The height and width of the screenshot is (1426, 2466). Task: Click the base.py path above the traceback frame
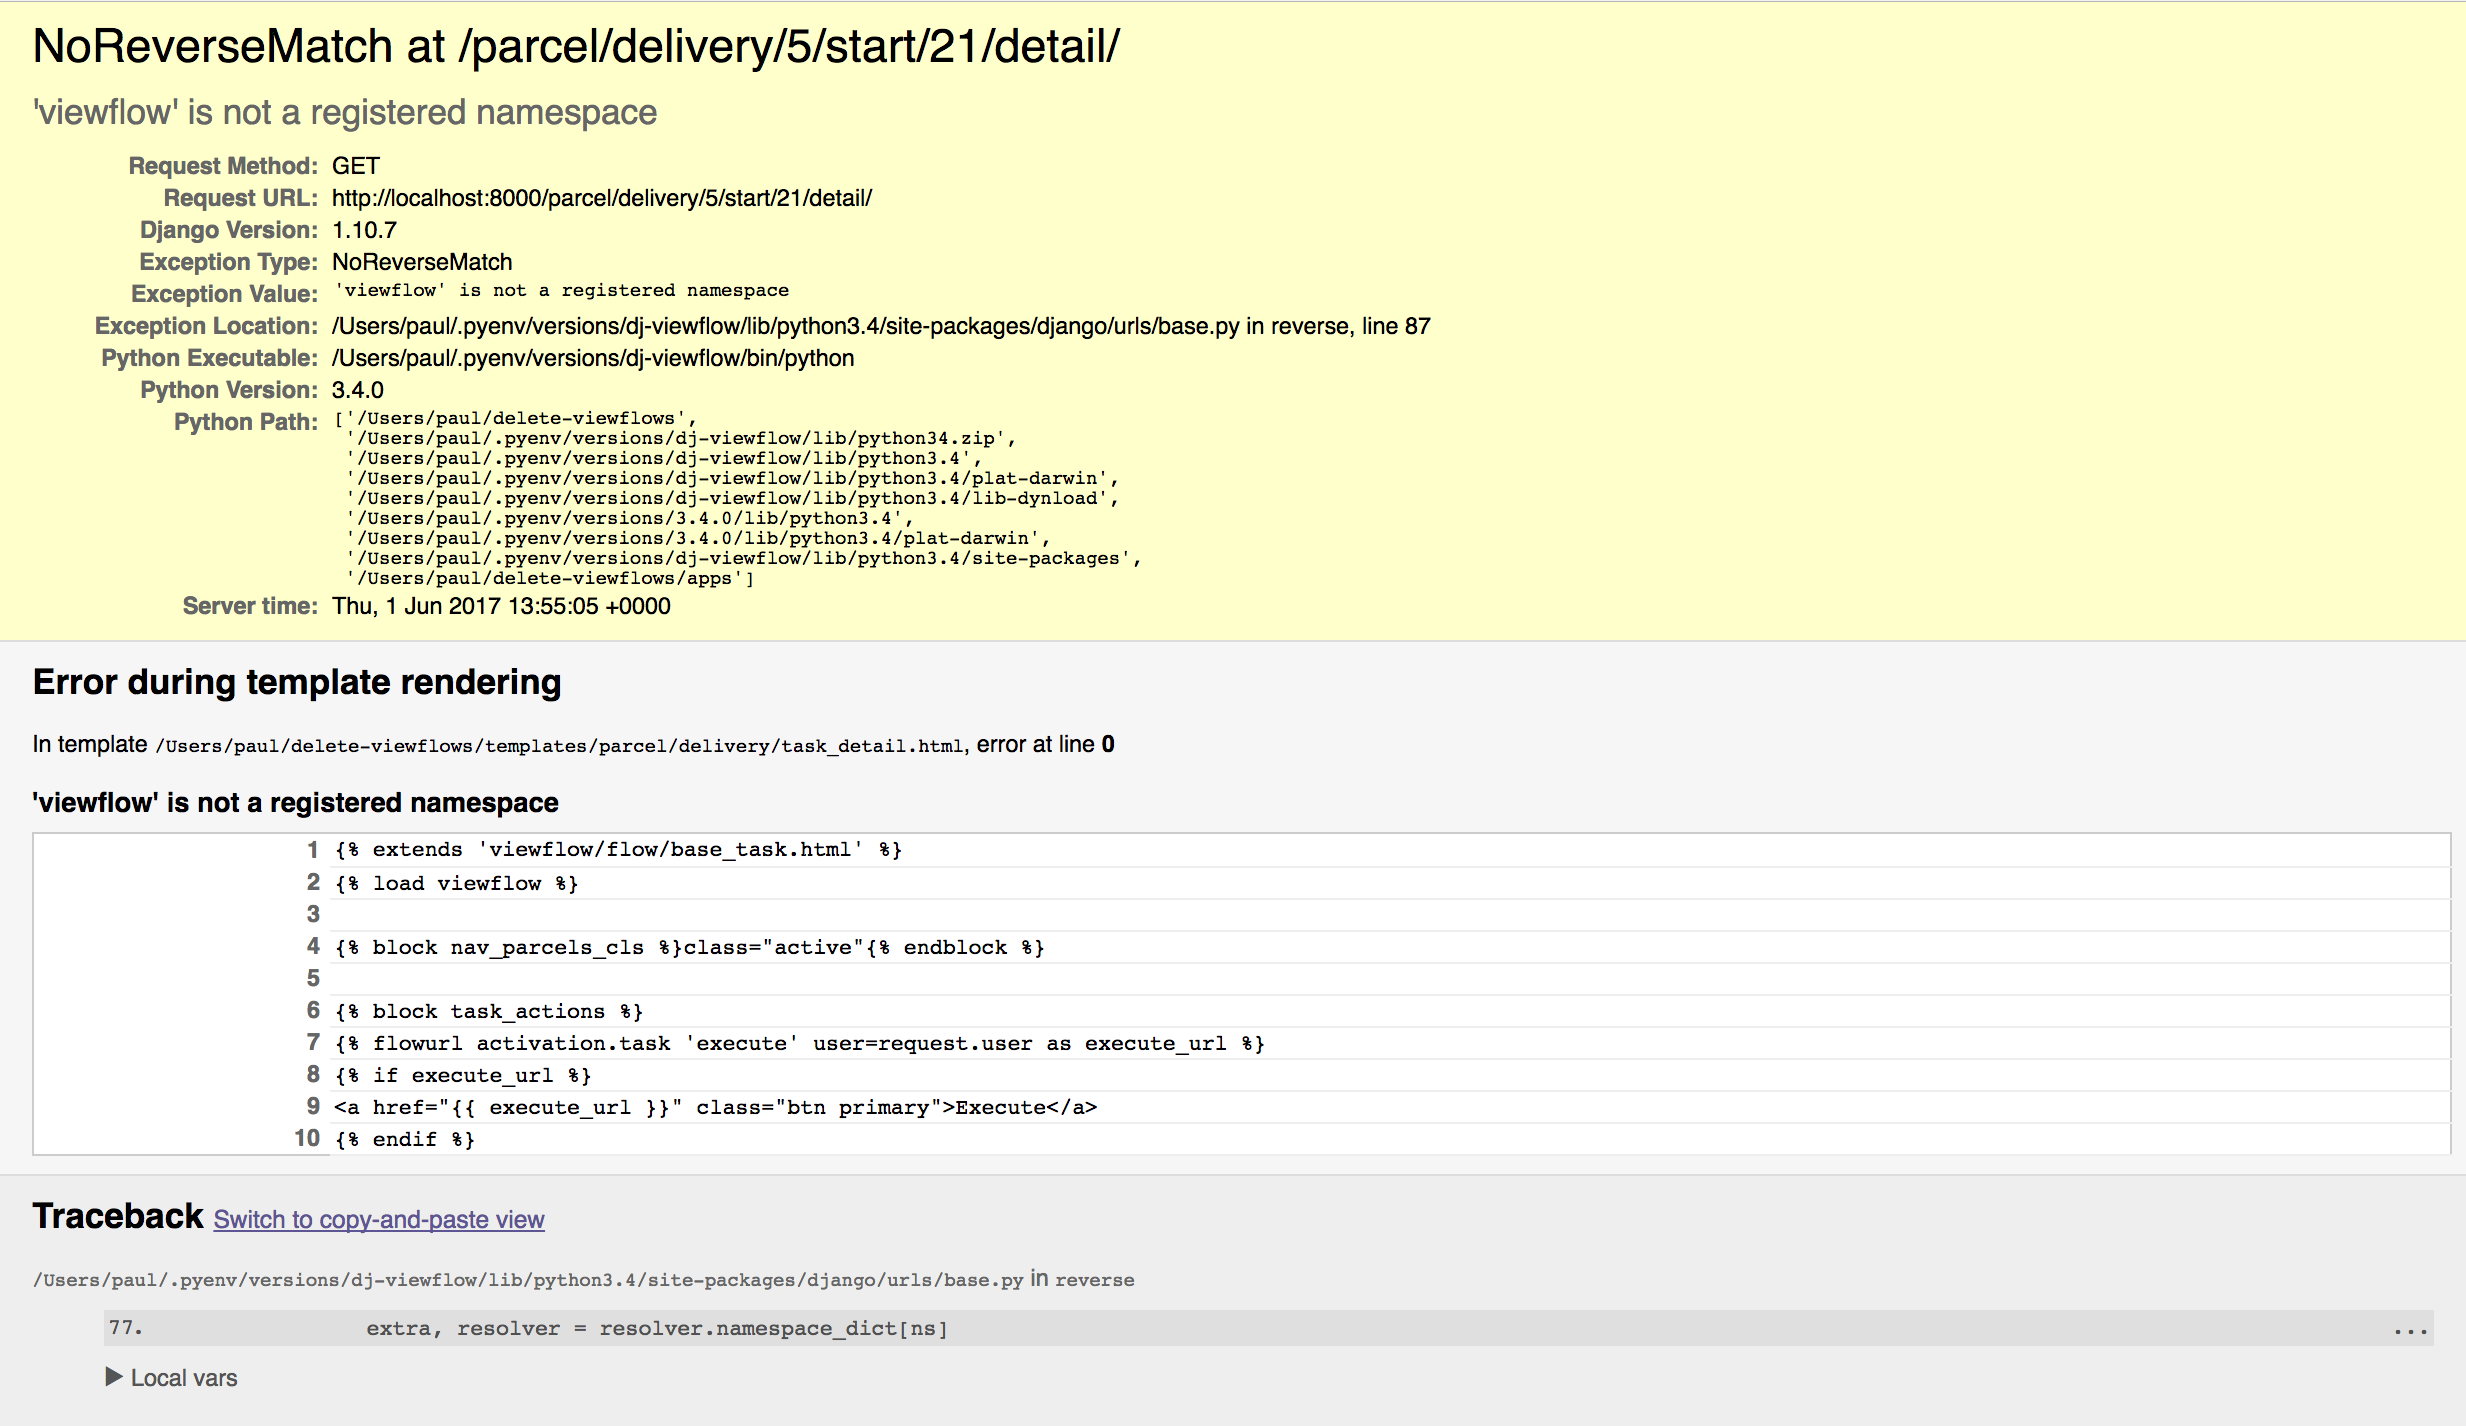(528, 1280)
